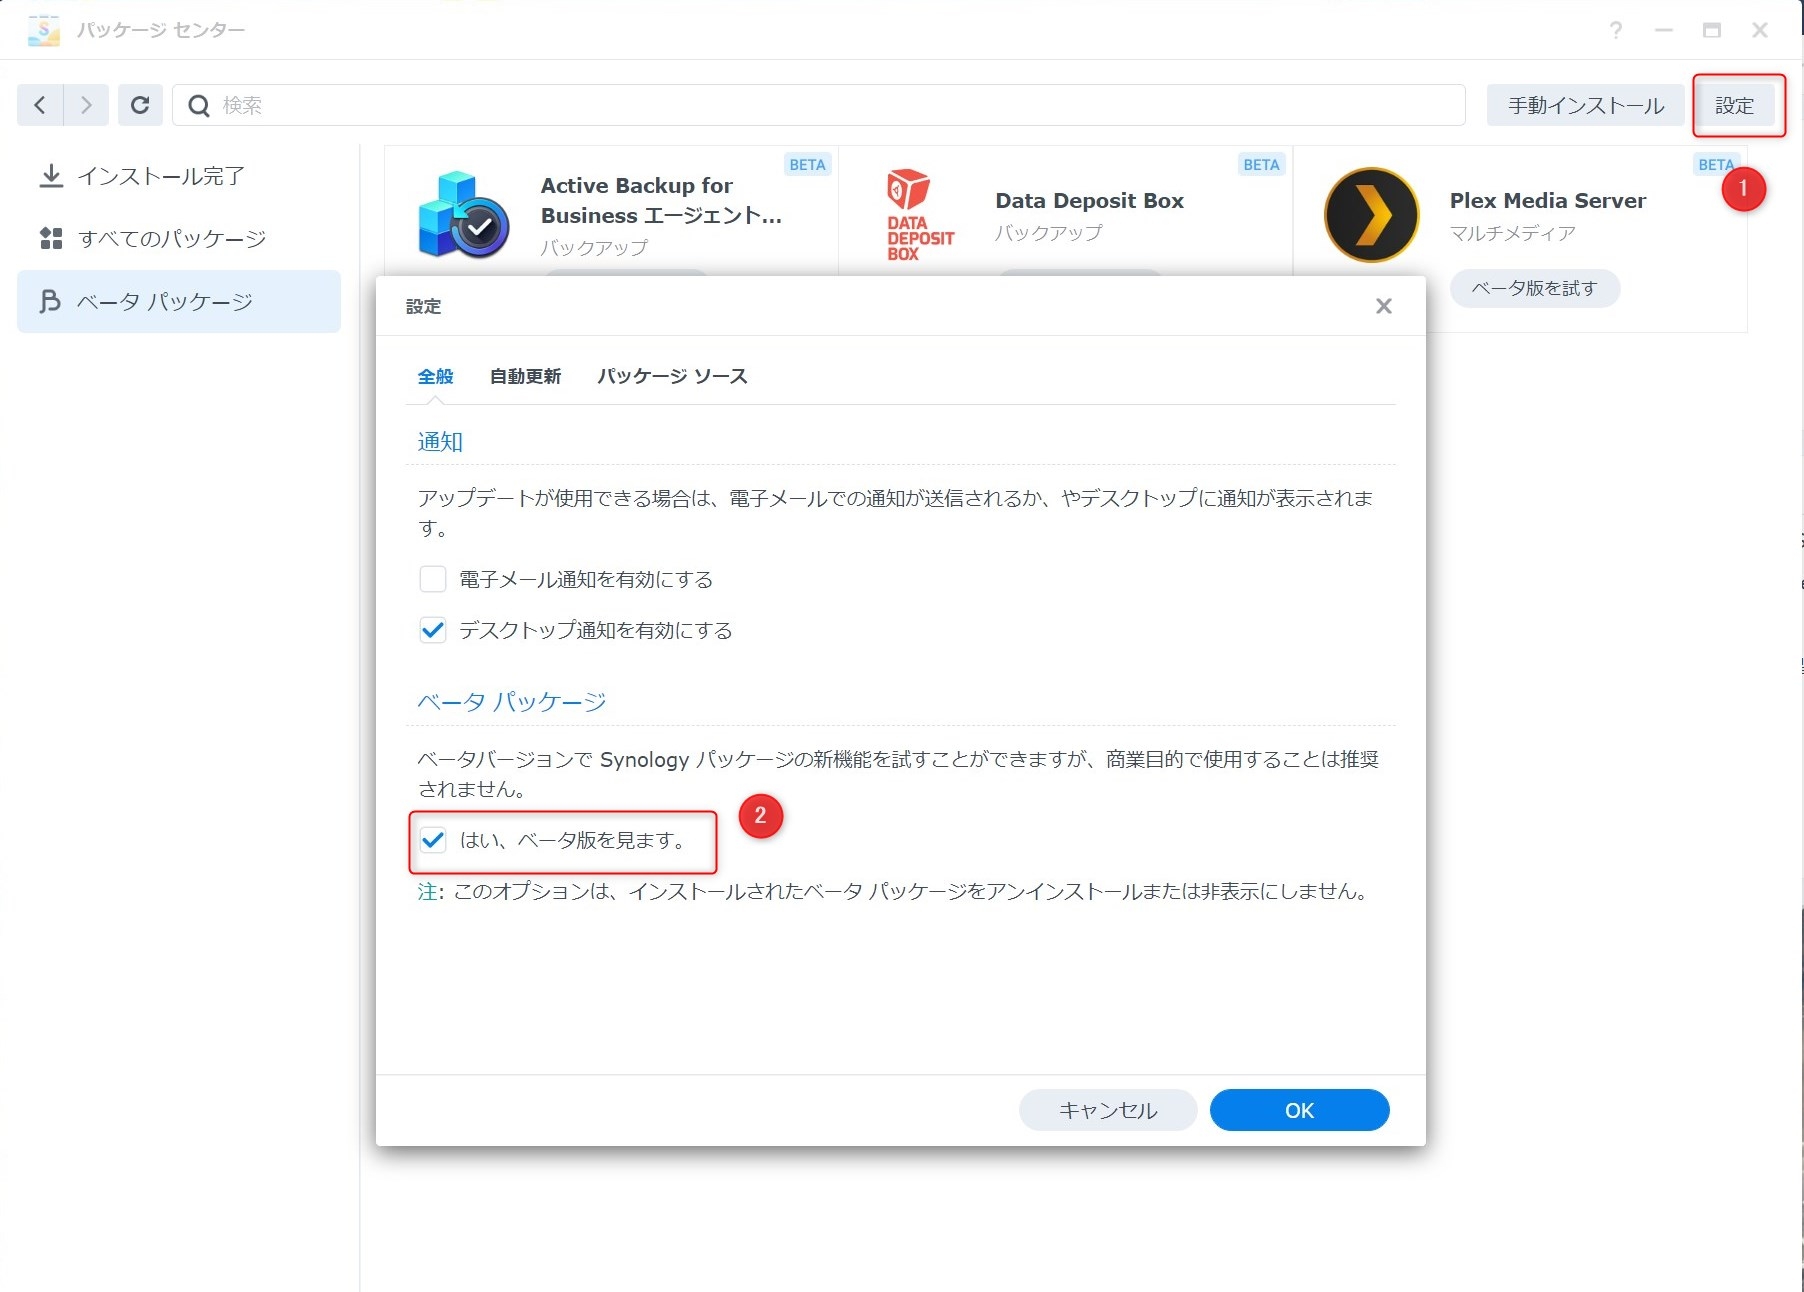
Task: Open インストール完了 in sidebar
Action: (160, 176)
